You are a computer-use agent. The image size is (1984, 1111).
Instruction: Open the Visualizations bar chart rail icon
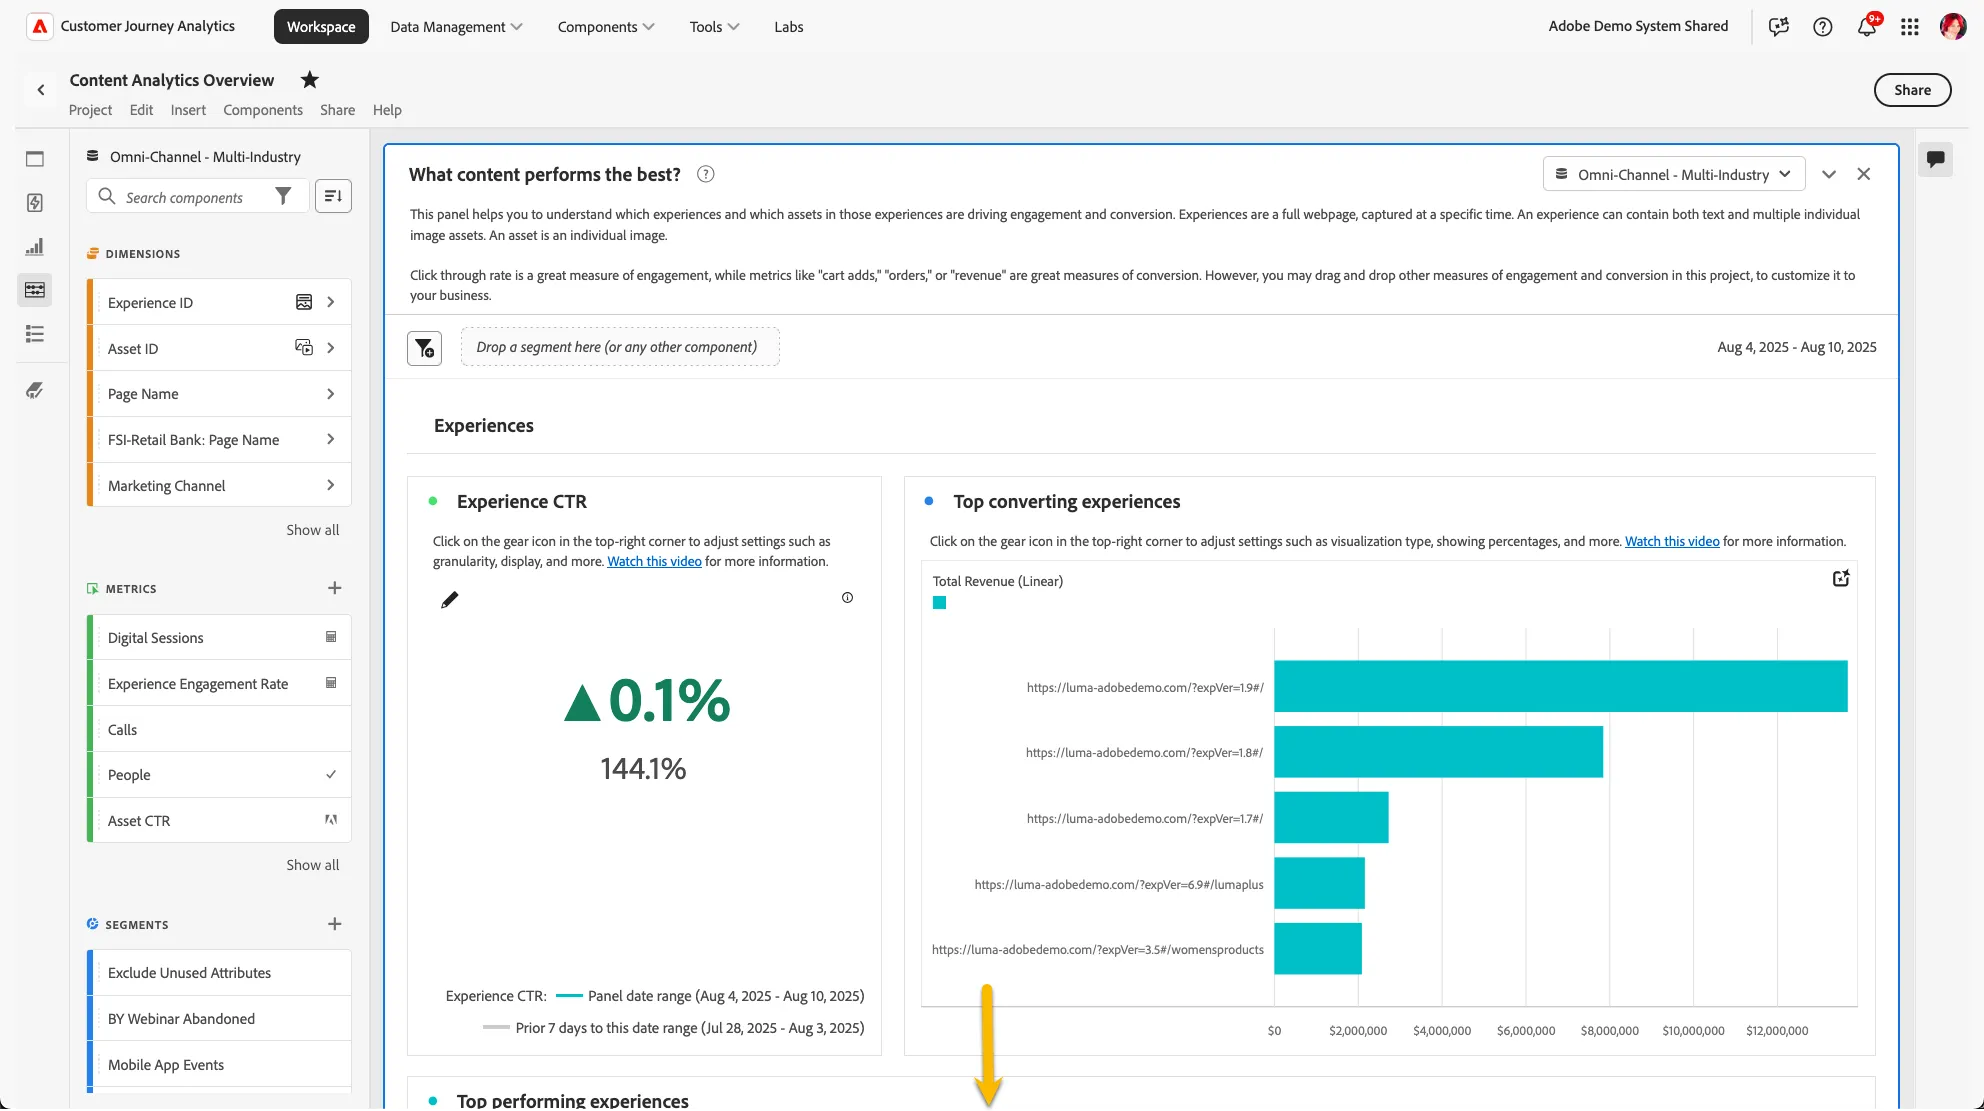point(35,247)
